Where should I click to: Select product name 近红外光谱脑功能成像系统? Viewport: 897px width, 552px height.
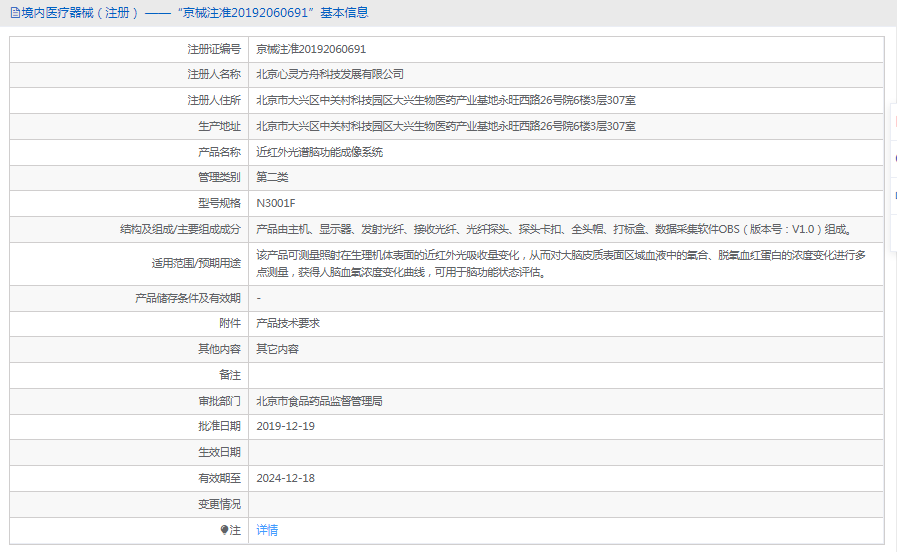coord(319,152)
